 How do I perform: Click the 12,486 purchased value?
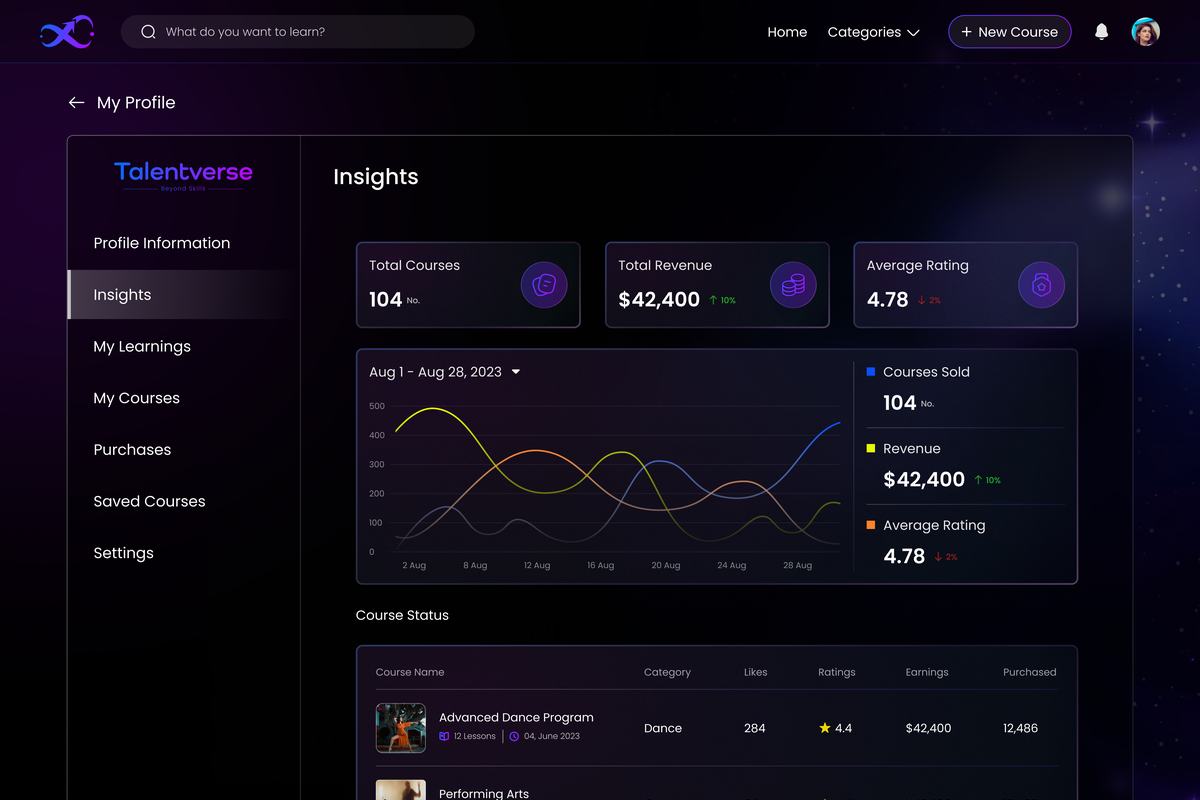tap(1021, 728)
